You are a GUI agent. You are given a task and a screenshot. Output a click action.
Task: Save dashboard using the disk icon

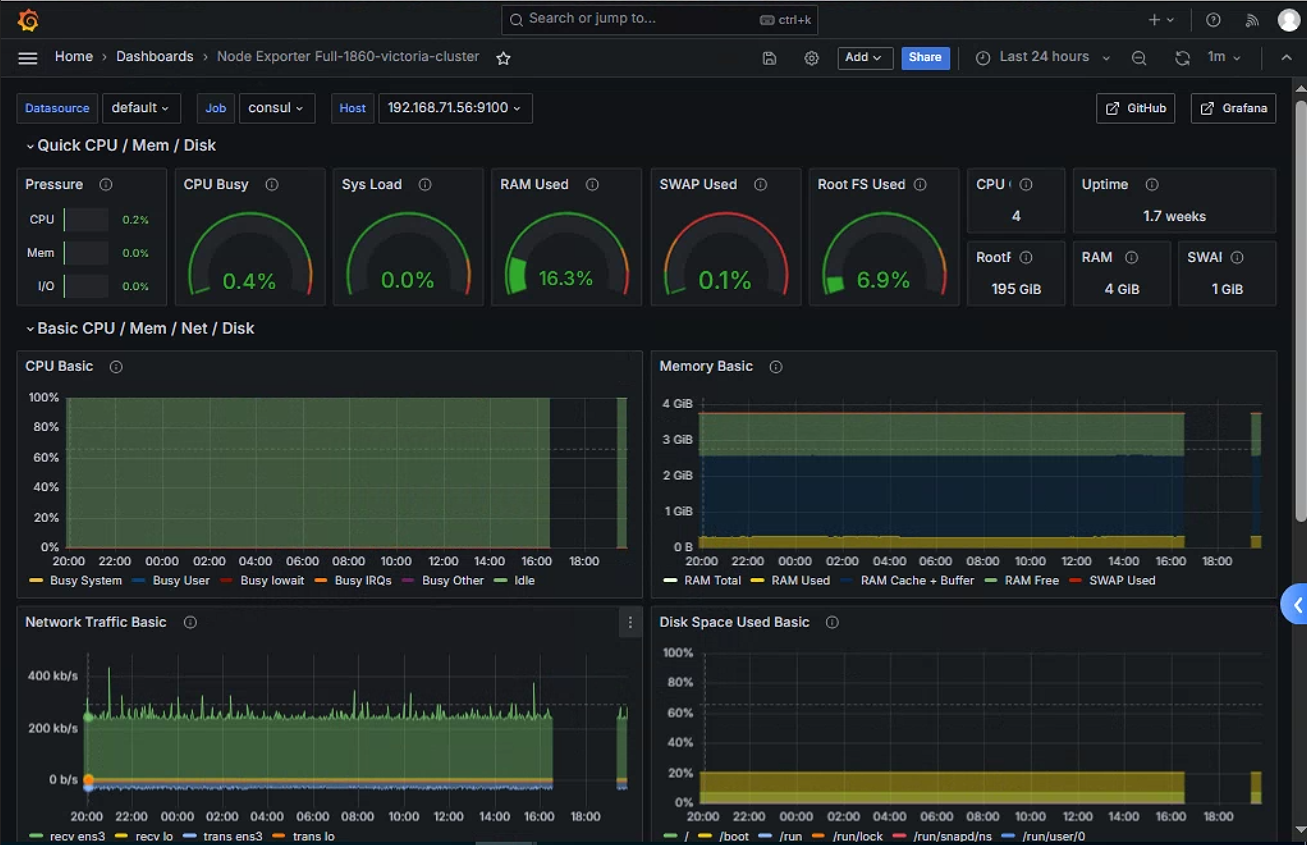[x=769, y=58]
